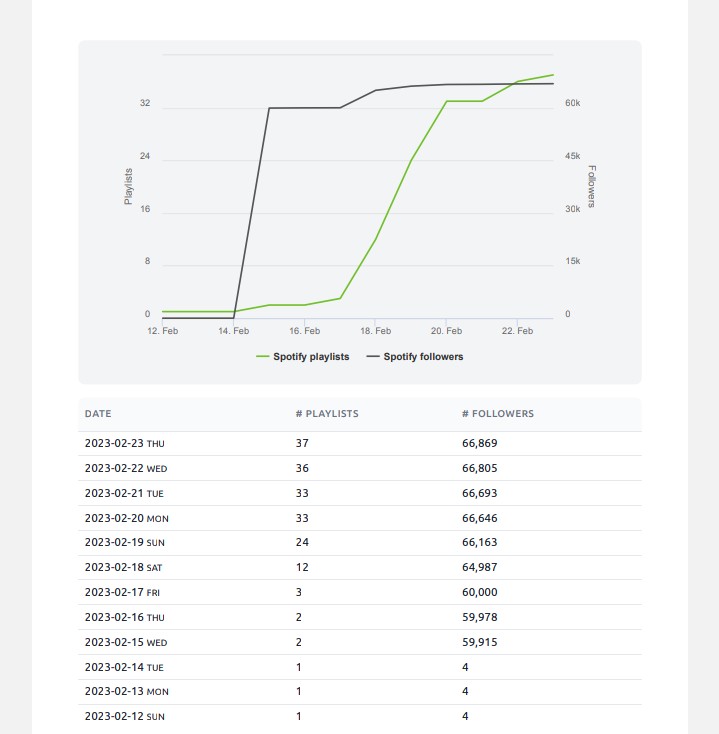Click the 60k followers axis tick
The width and height of the screenshot is (719, 734).
(572, 103)
